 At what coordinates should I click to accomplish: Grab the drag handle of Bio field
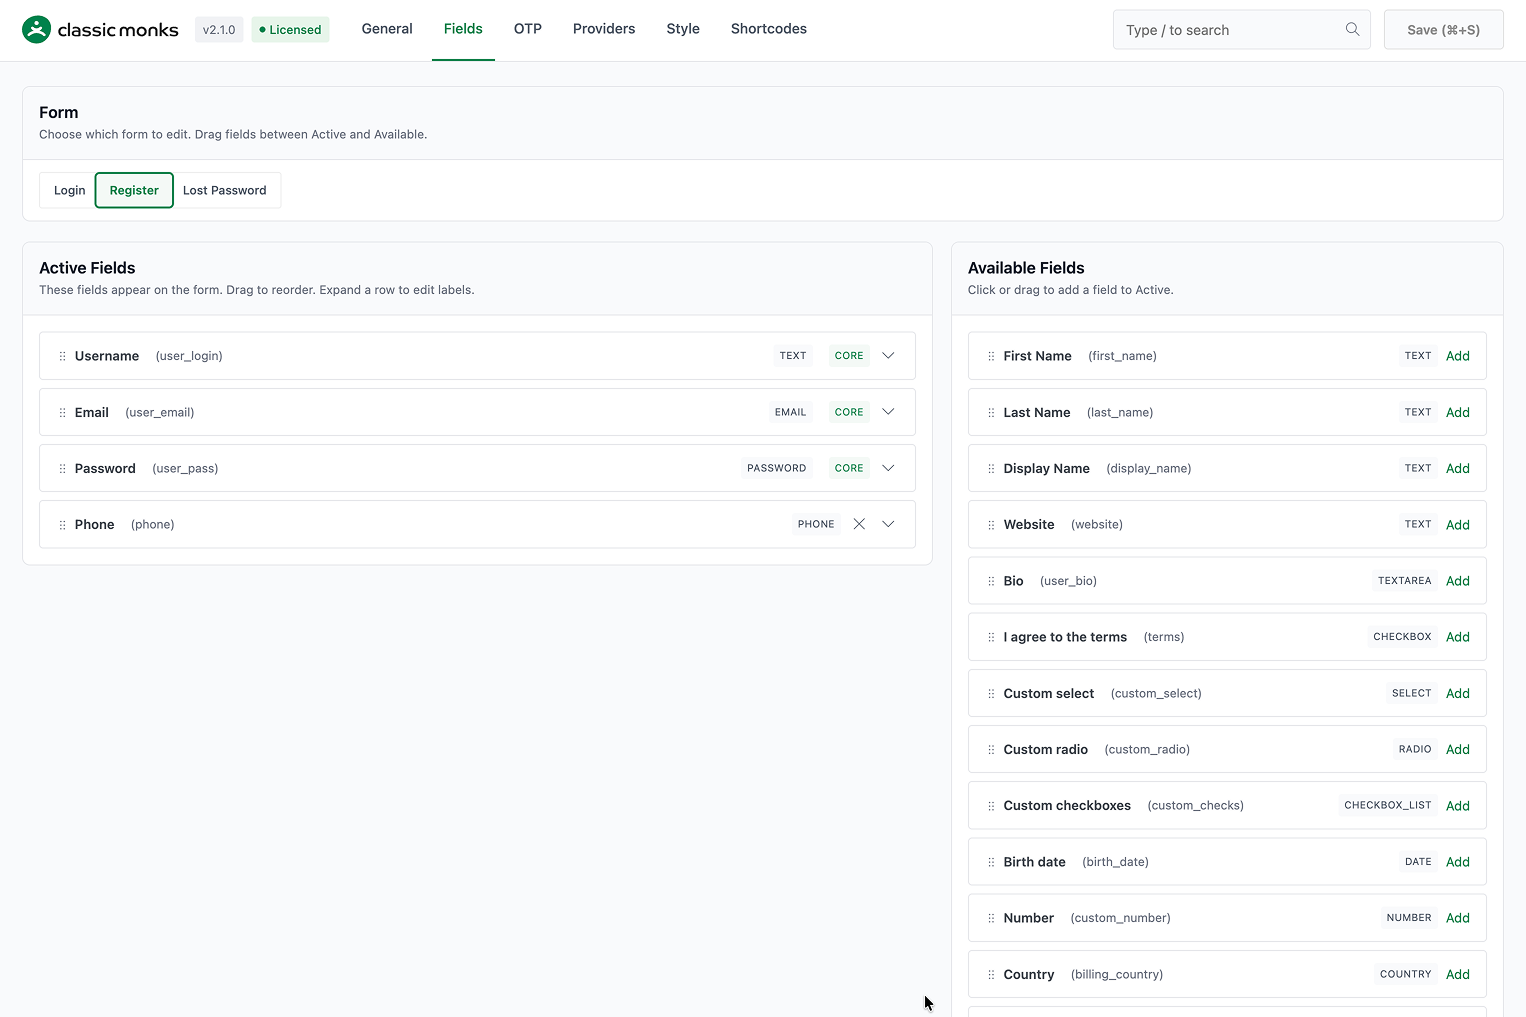tap(991, 581)
